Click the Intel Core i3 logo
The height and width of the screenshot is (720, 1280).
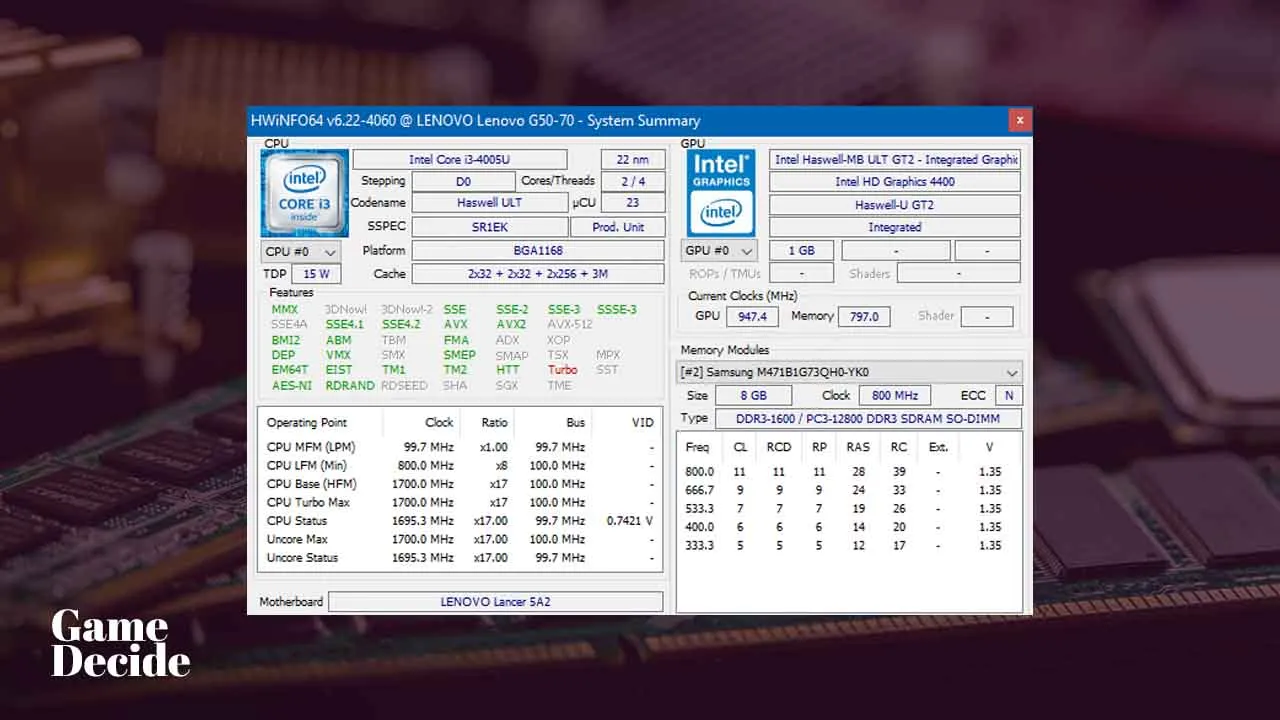point(305,193)
